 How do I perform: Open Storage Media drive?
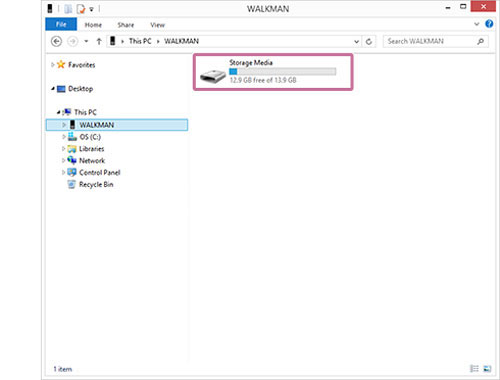[x=273, y=72]
